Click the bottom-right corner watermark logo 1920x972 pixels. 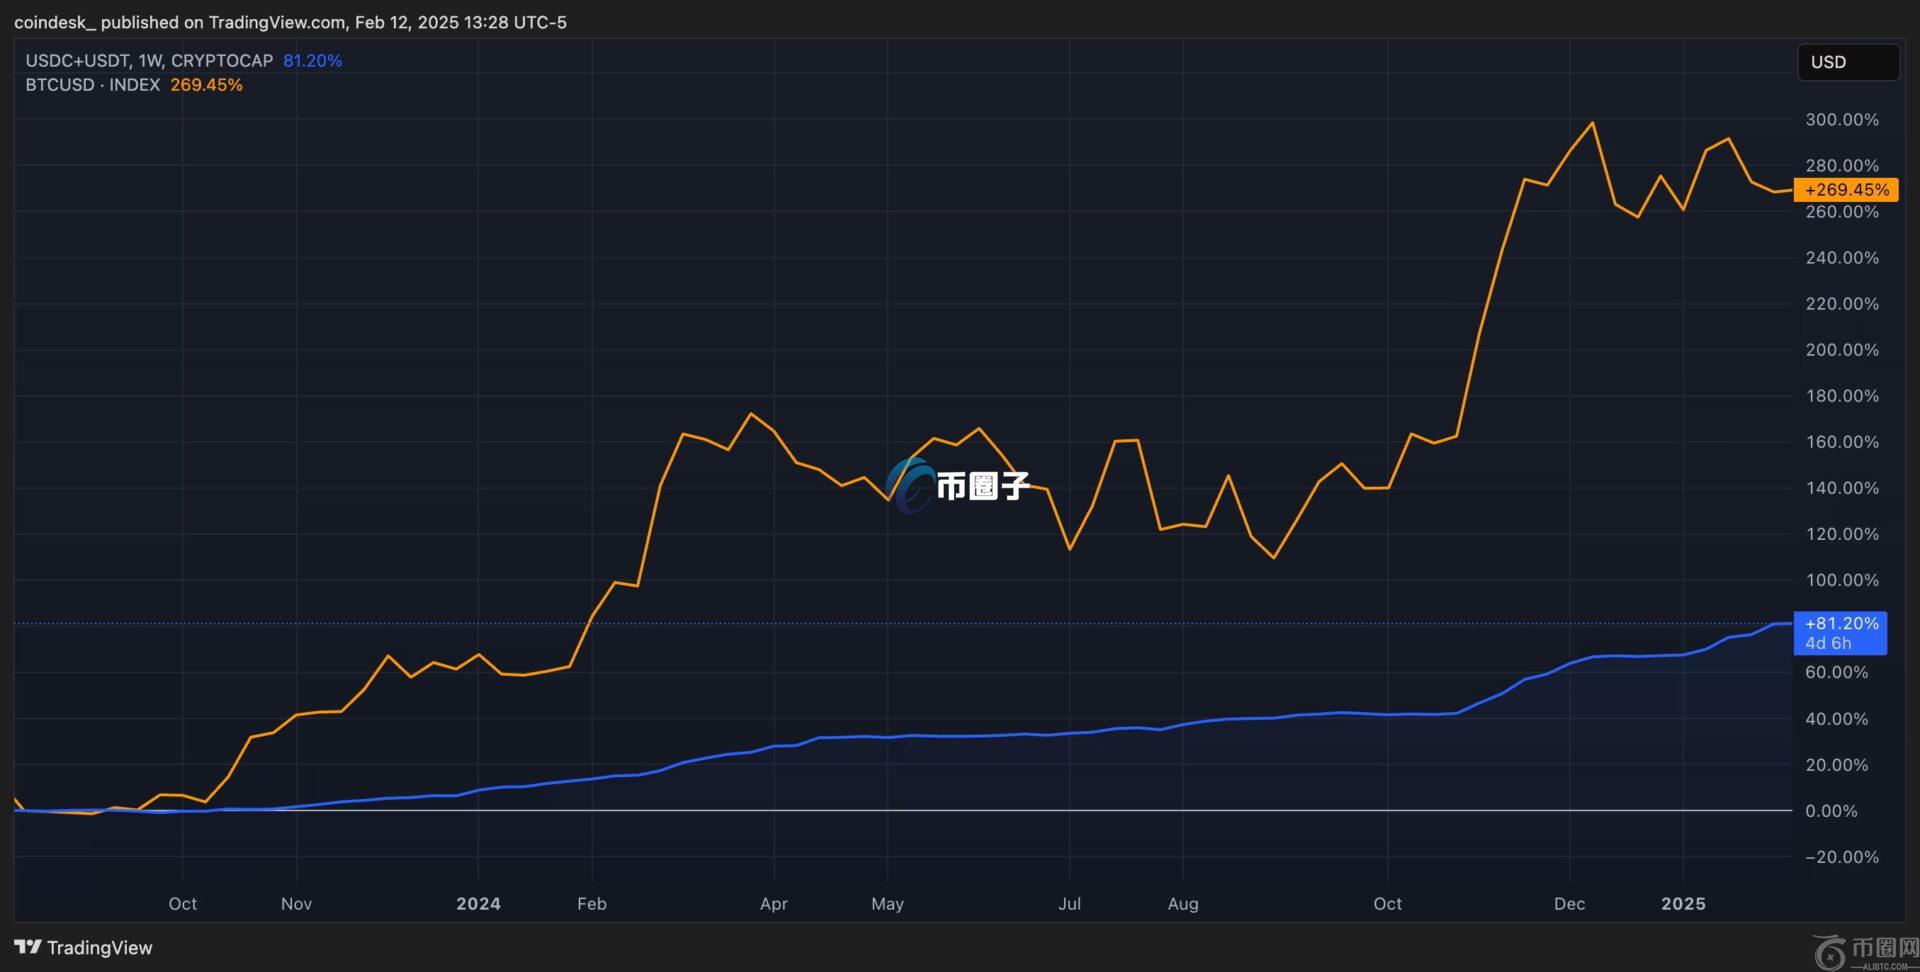coord(1830,952)
